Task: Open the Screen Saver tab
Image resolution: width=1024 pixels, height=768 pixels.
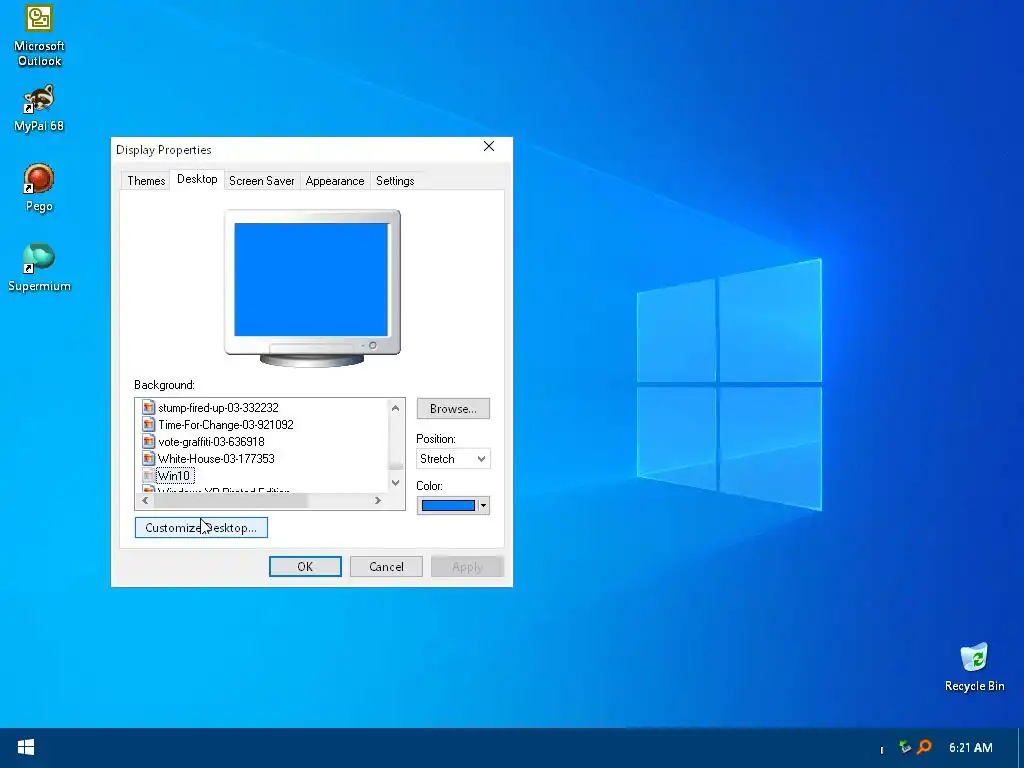Action: click(262, 181)
